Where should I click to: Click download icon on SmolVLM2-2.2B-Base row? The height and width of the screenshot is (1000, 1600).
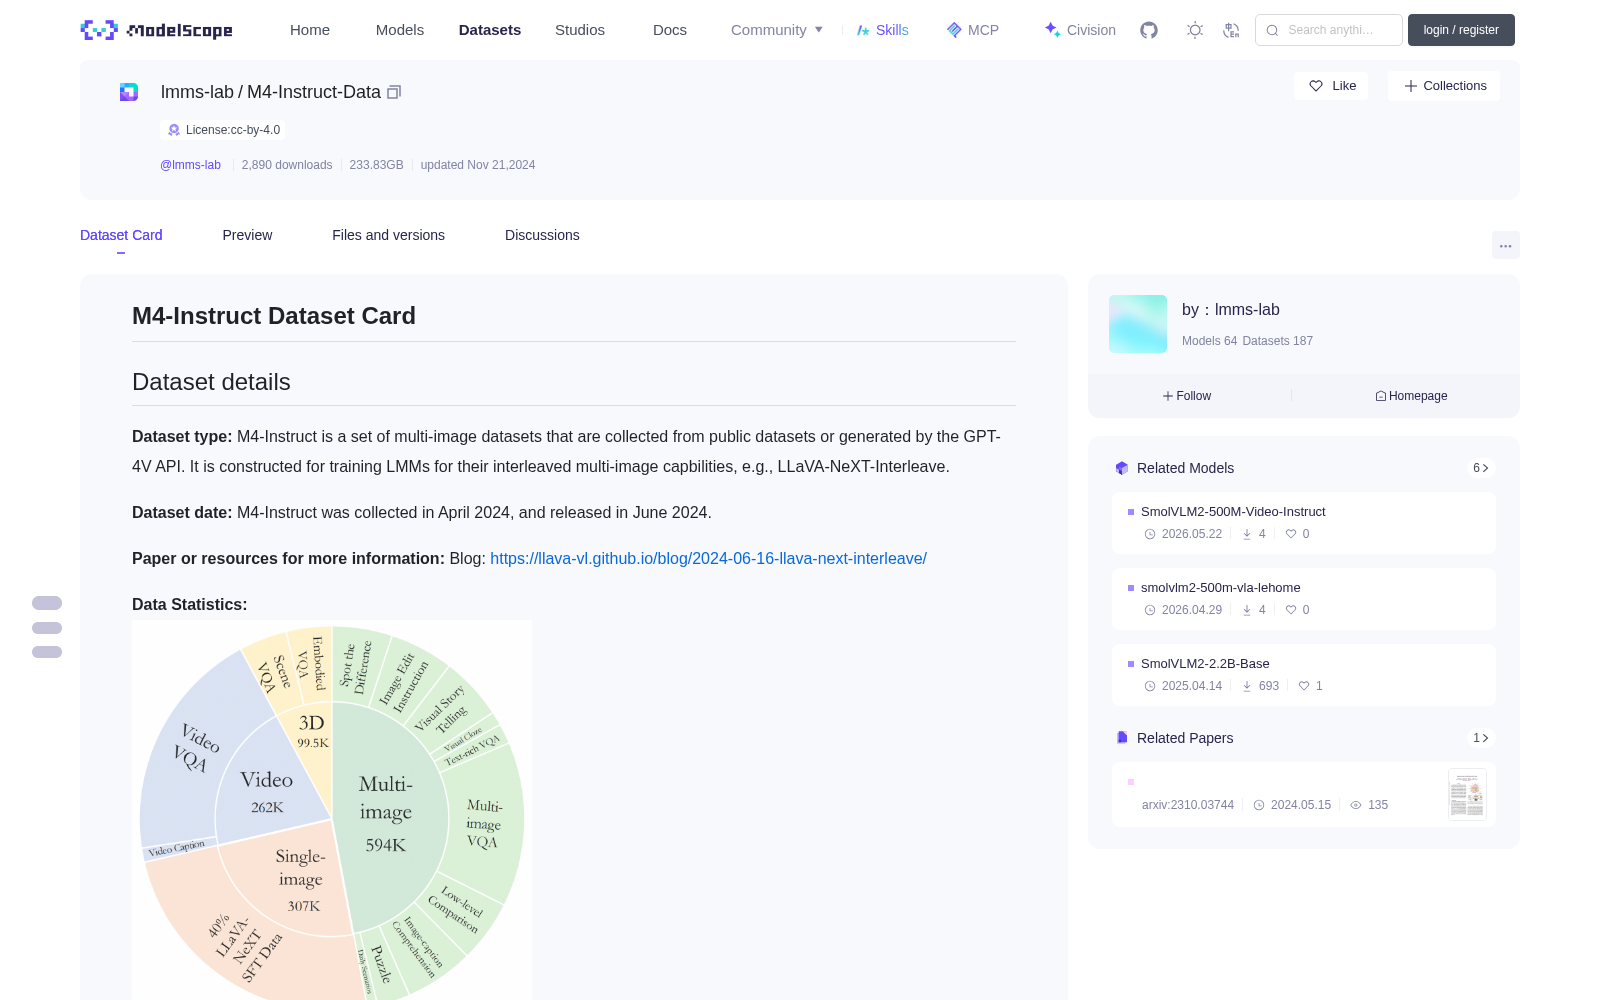click(x=1247, y=686)
